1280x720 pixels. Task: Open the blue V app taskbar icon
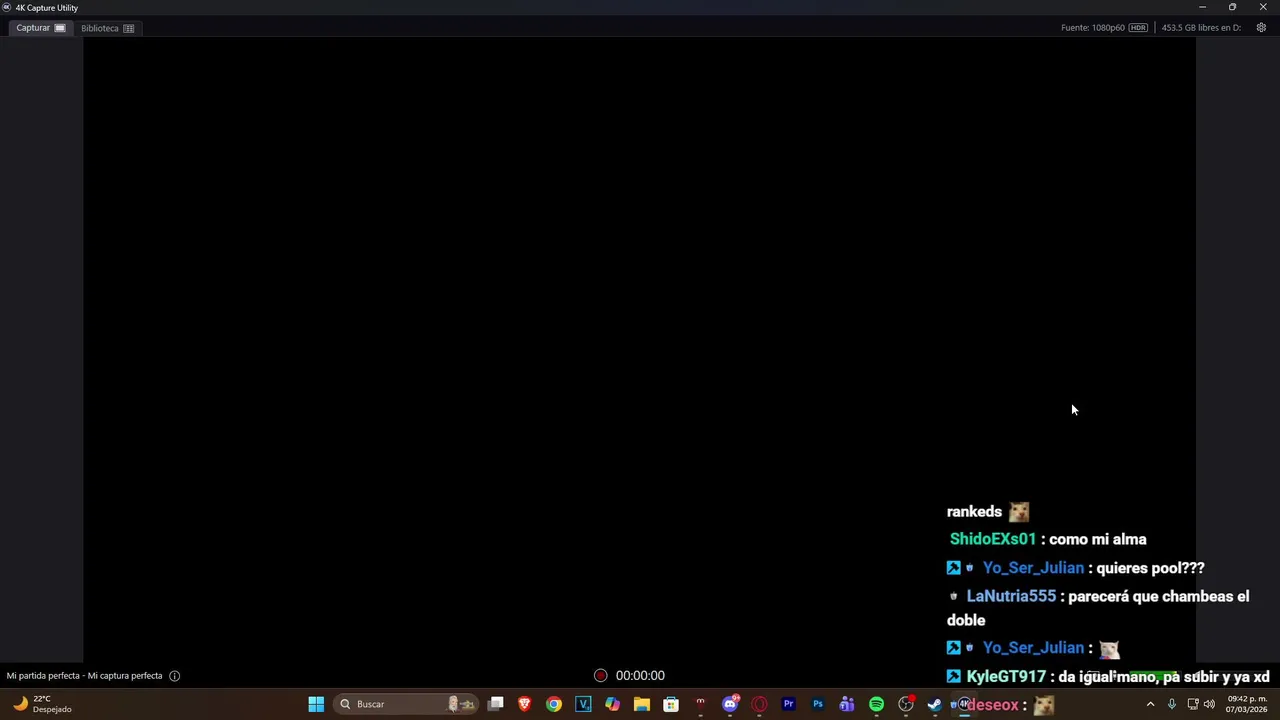point(583,704)
